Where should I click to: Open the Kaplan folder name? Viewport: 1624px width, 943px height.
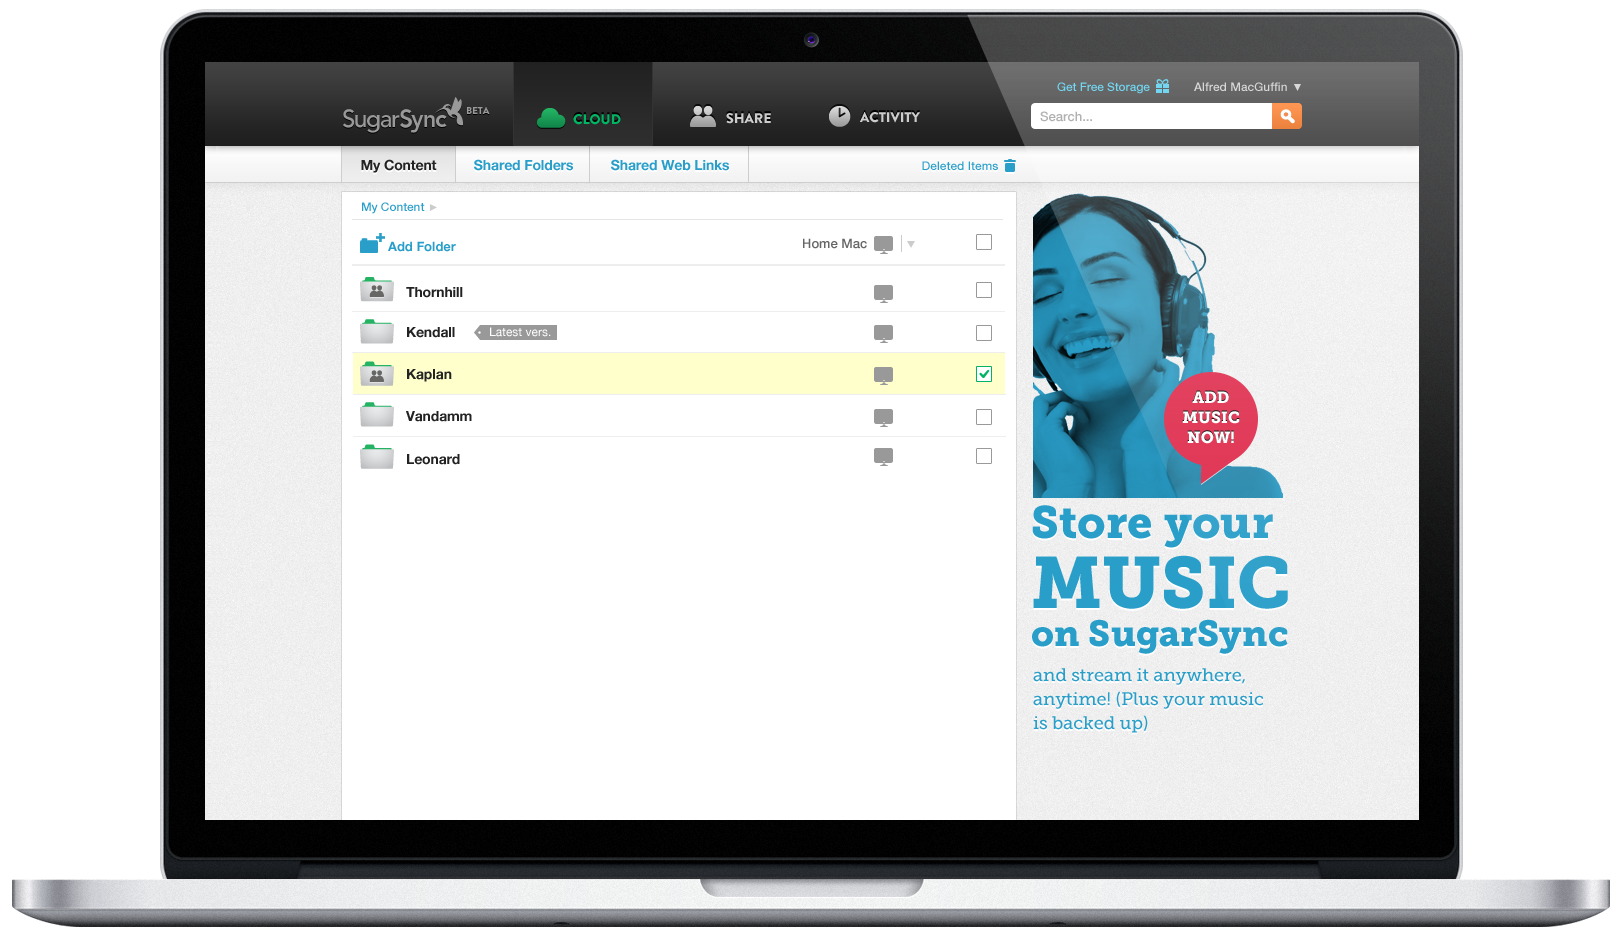click(x=428, y=374)
